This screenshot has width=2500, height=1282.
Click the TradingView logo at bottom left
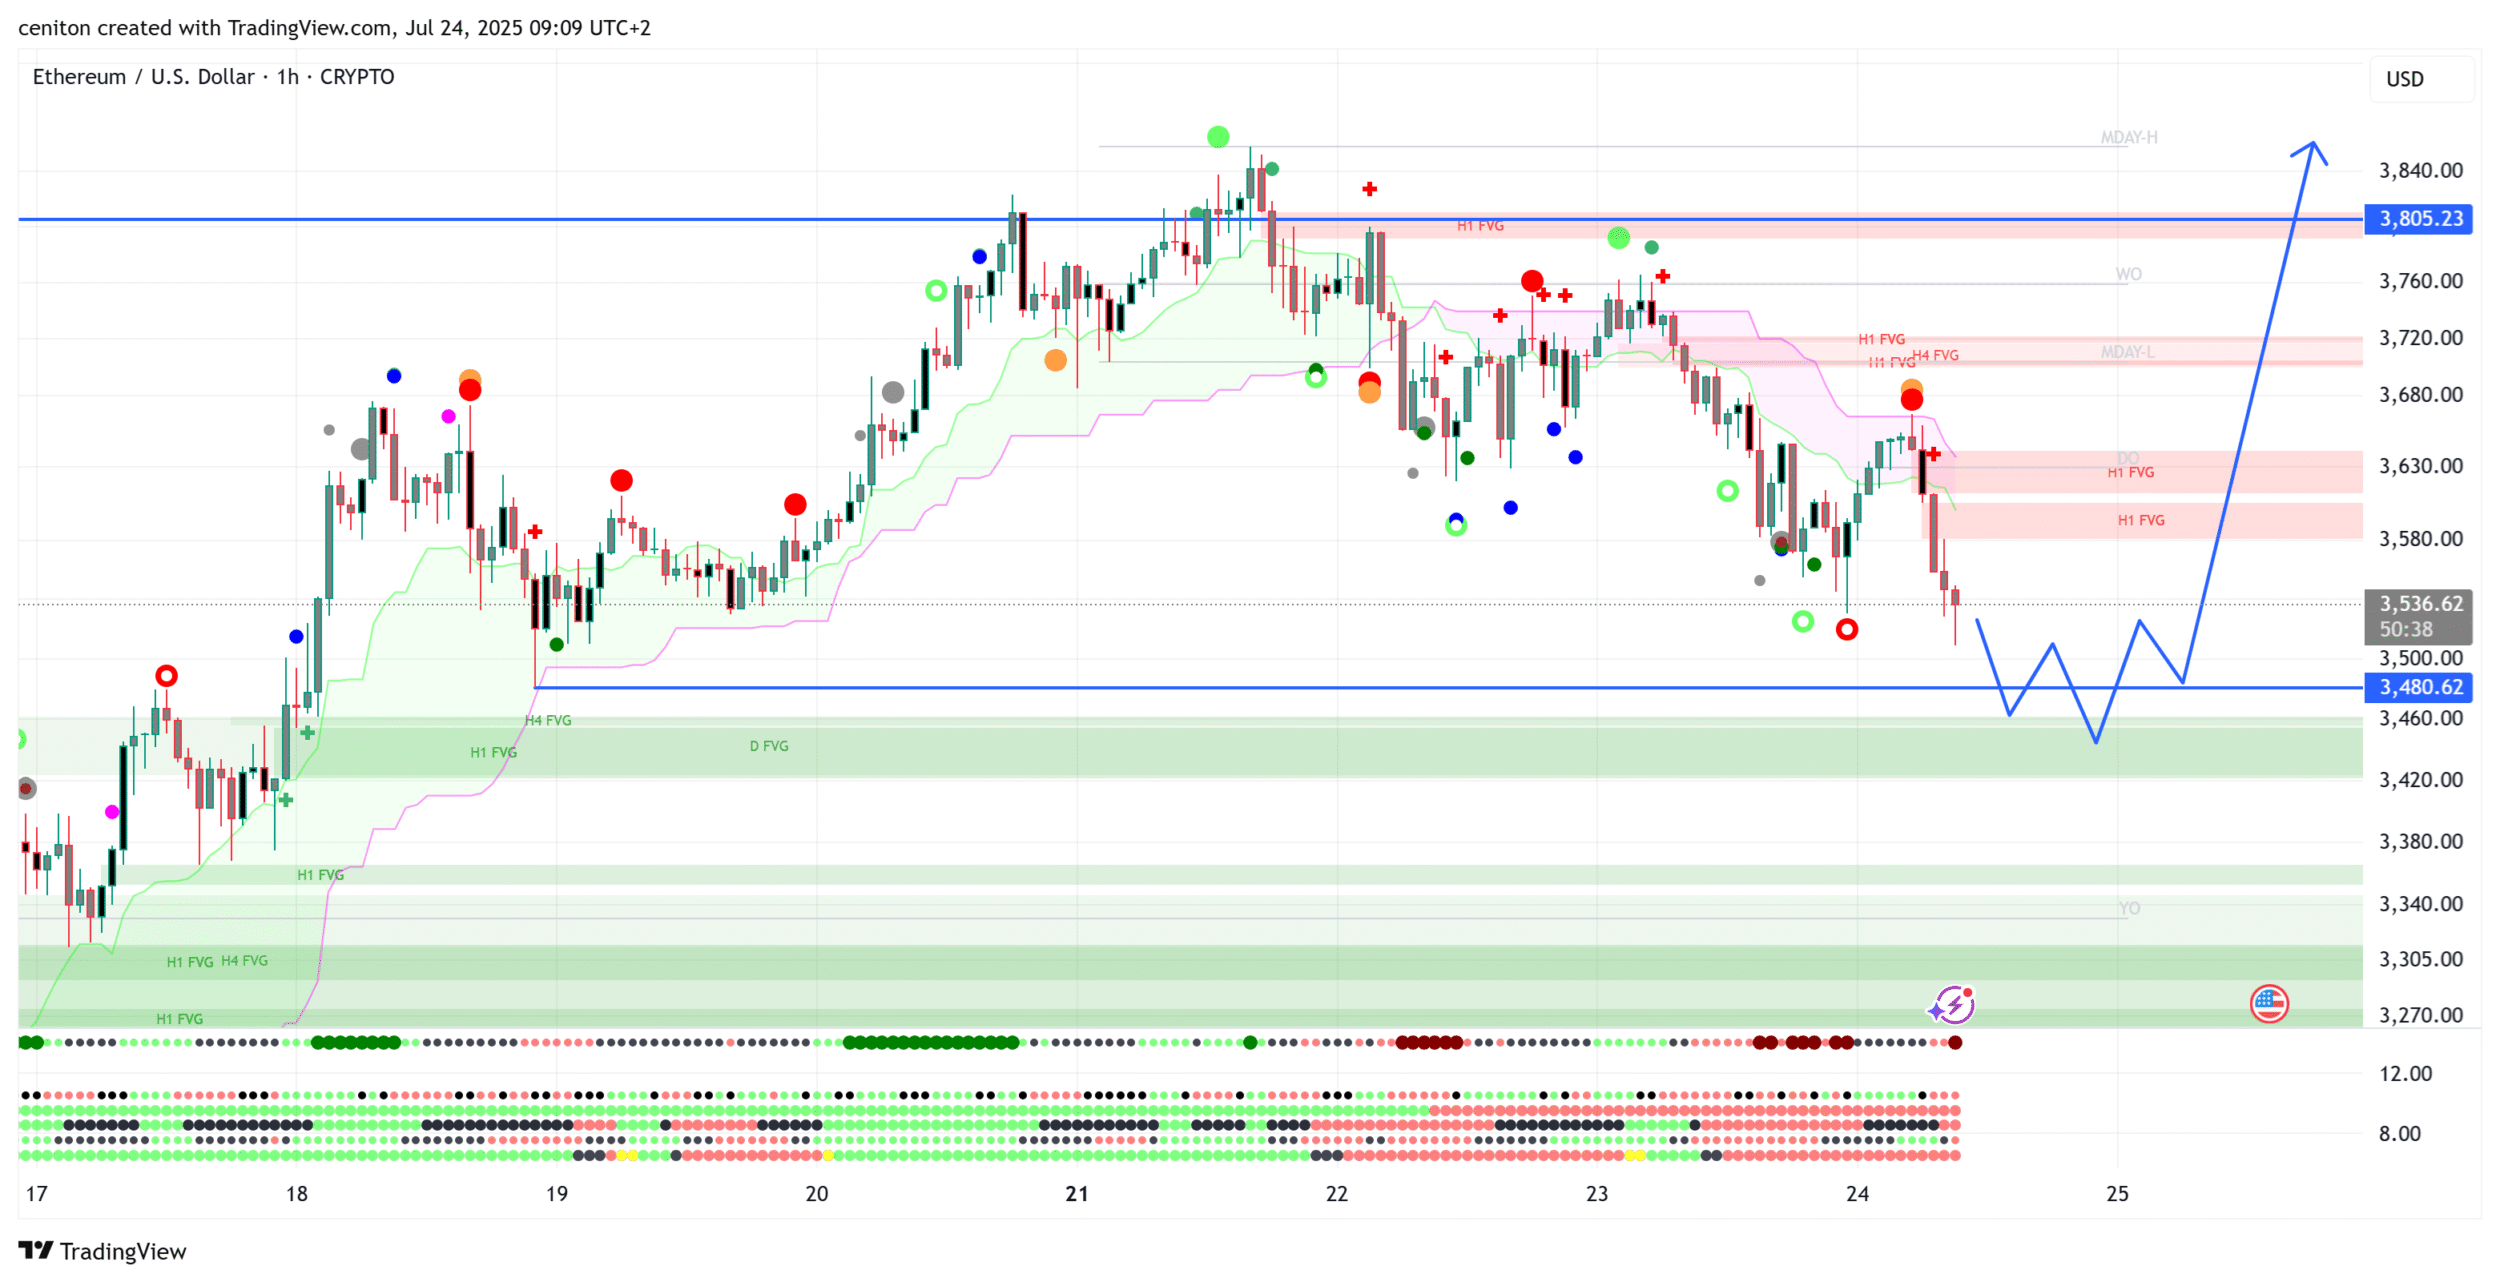[102, 1251]
